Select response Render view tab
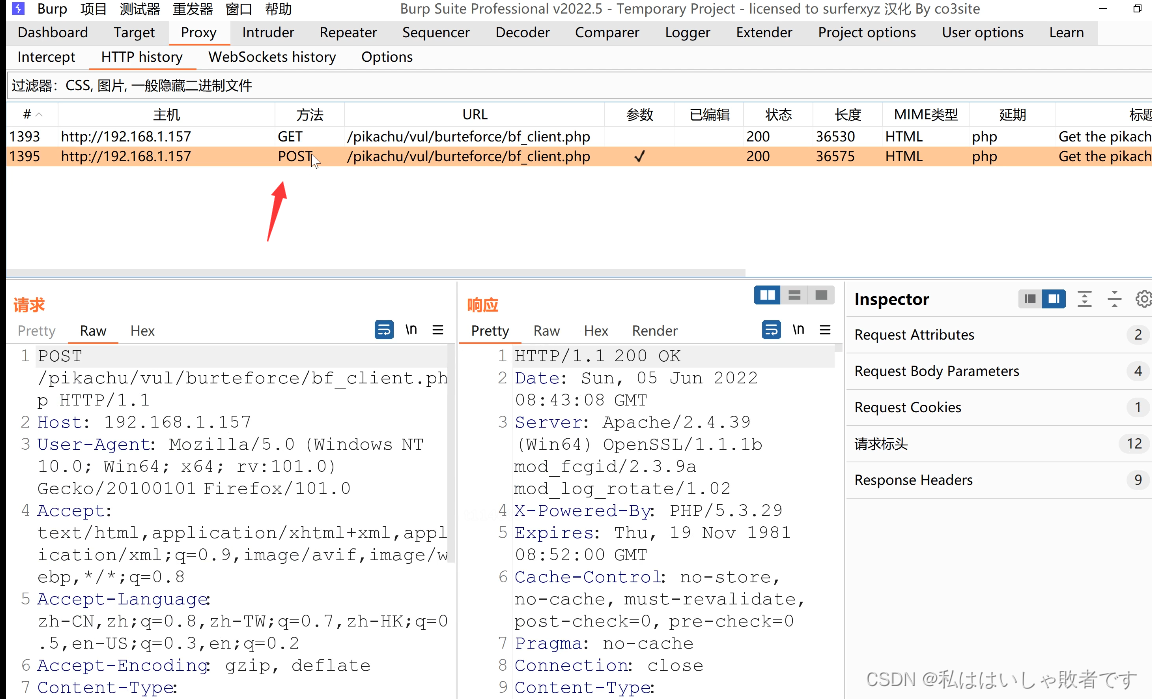This screenshot has height=699, width=1152. pyautogui.click(x=655, y=331)
